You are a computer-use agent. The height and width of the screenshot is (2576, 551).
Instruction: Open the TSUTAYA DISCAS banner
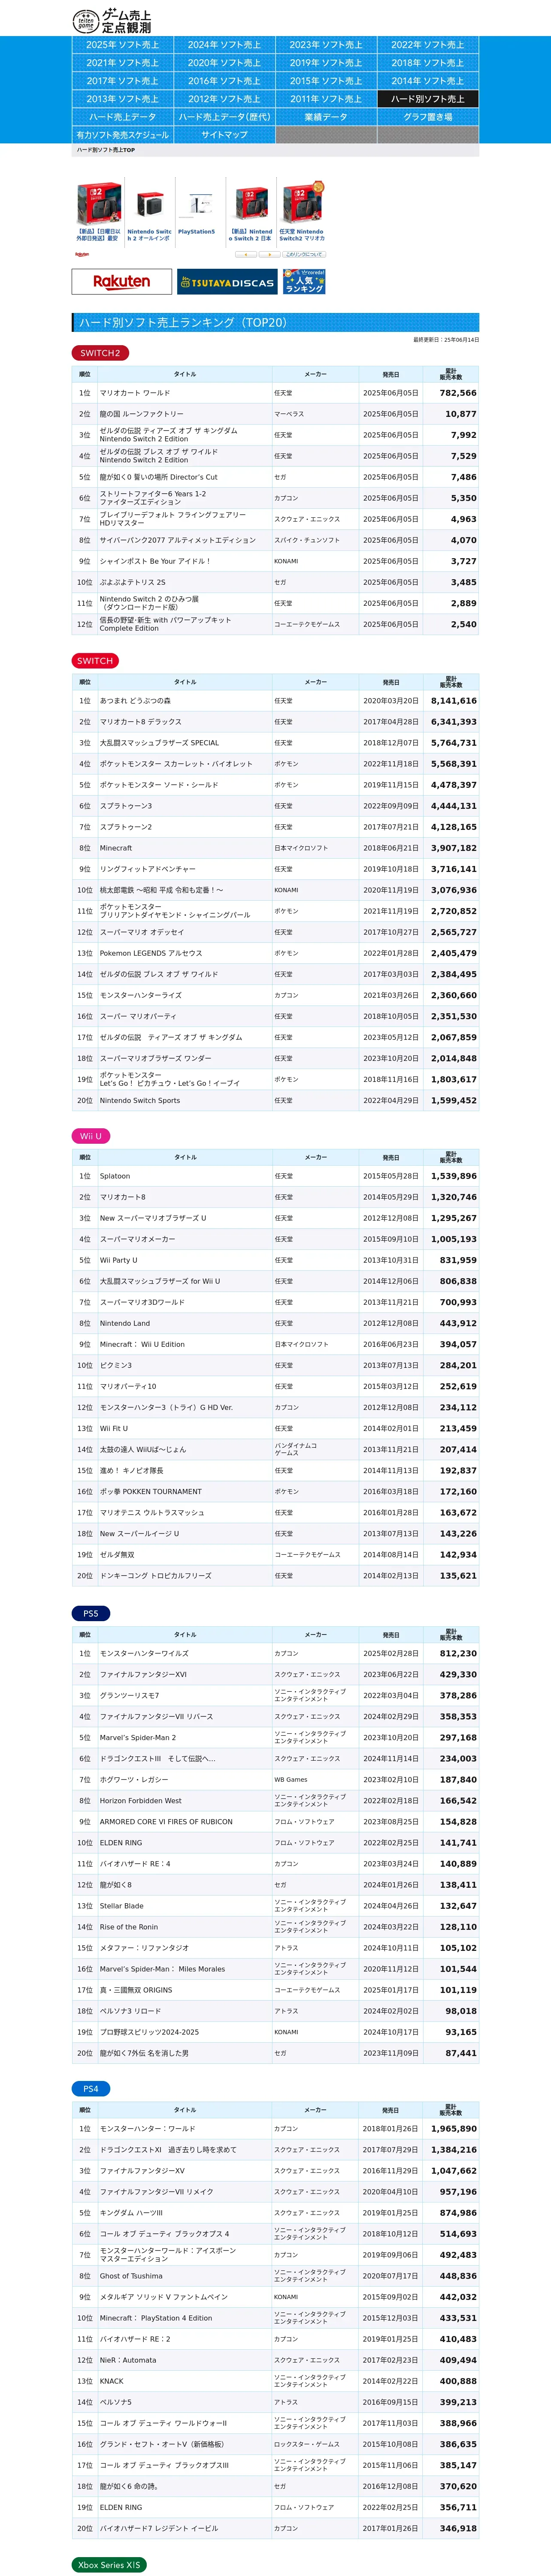click(227, 282)
